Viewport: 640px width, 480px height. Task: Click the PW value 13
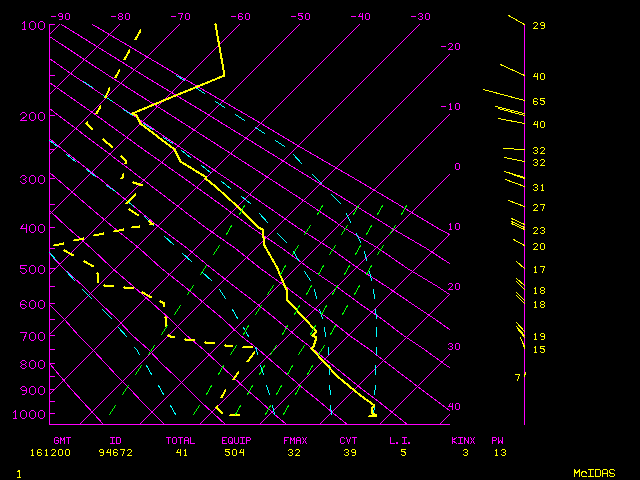(x=498, y=452)
